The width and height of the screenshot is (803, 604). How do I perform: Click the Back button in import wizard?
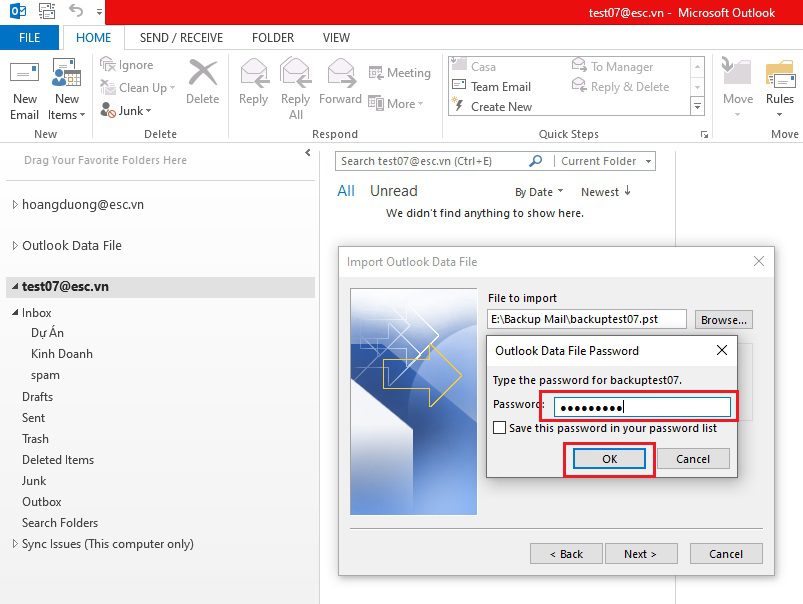tap(566, 554)
